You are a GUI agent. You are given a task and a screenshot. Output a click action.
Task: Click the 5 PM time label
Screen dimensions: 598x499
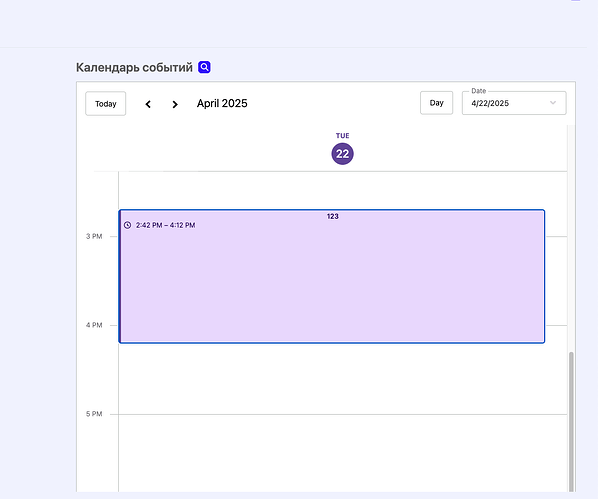point(94,414)
